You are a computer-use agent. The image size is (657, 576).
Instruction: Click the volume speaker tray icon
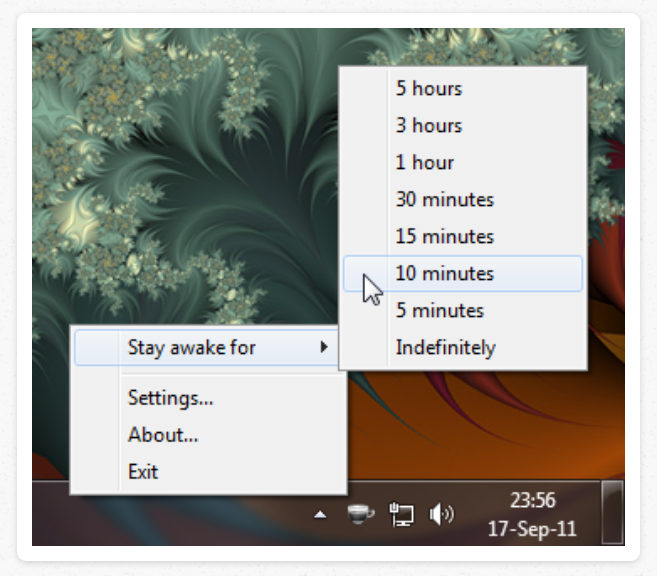tap(442, 514)
